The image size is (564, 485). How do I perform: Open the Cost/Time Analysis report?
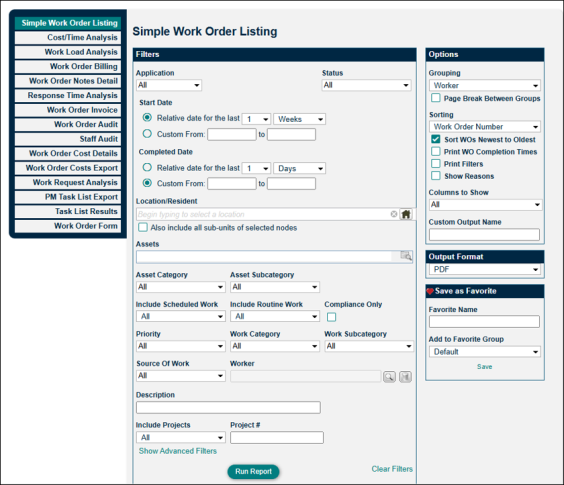point(68,37)
